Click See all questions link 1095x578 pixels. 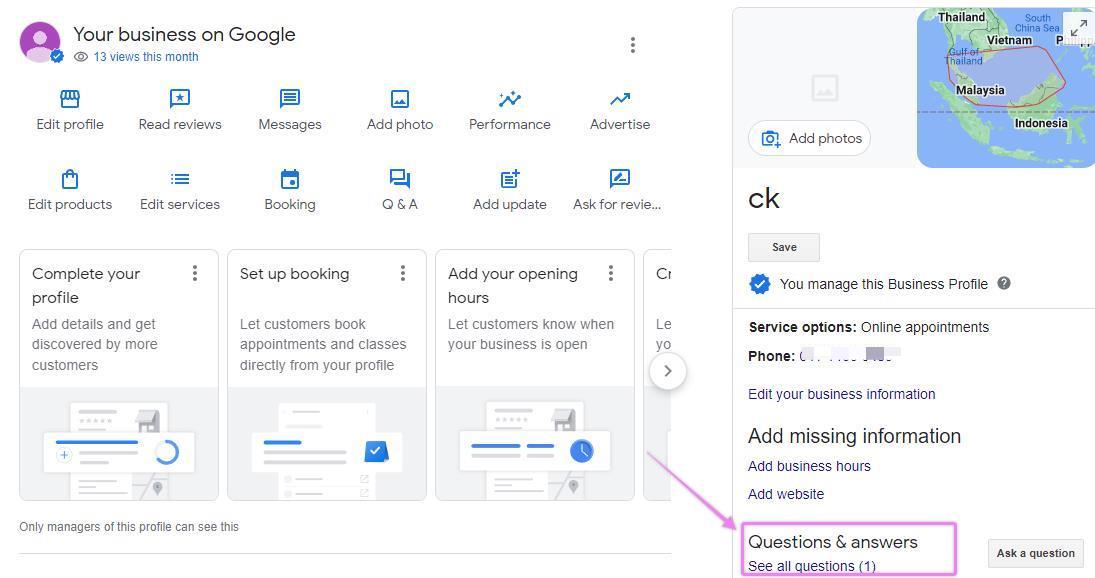pos(811,566)
